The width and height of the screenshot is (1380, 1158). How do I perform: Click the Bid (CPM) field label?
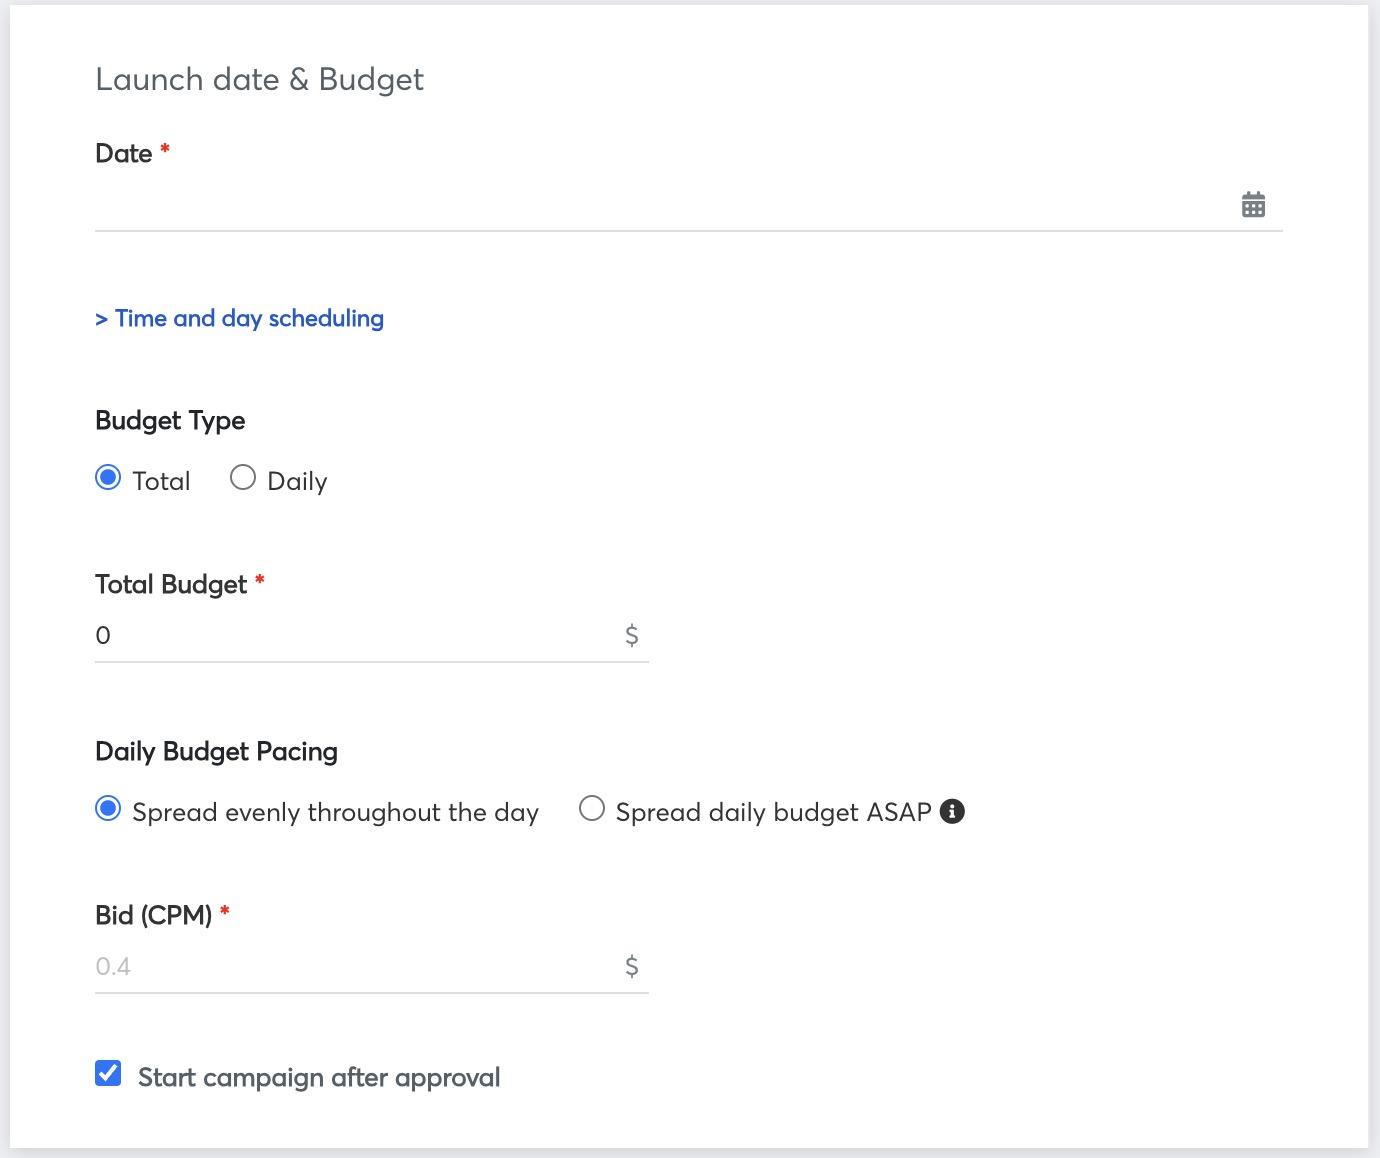point(153,915)
